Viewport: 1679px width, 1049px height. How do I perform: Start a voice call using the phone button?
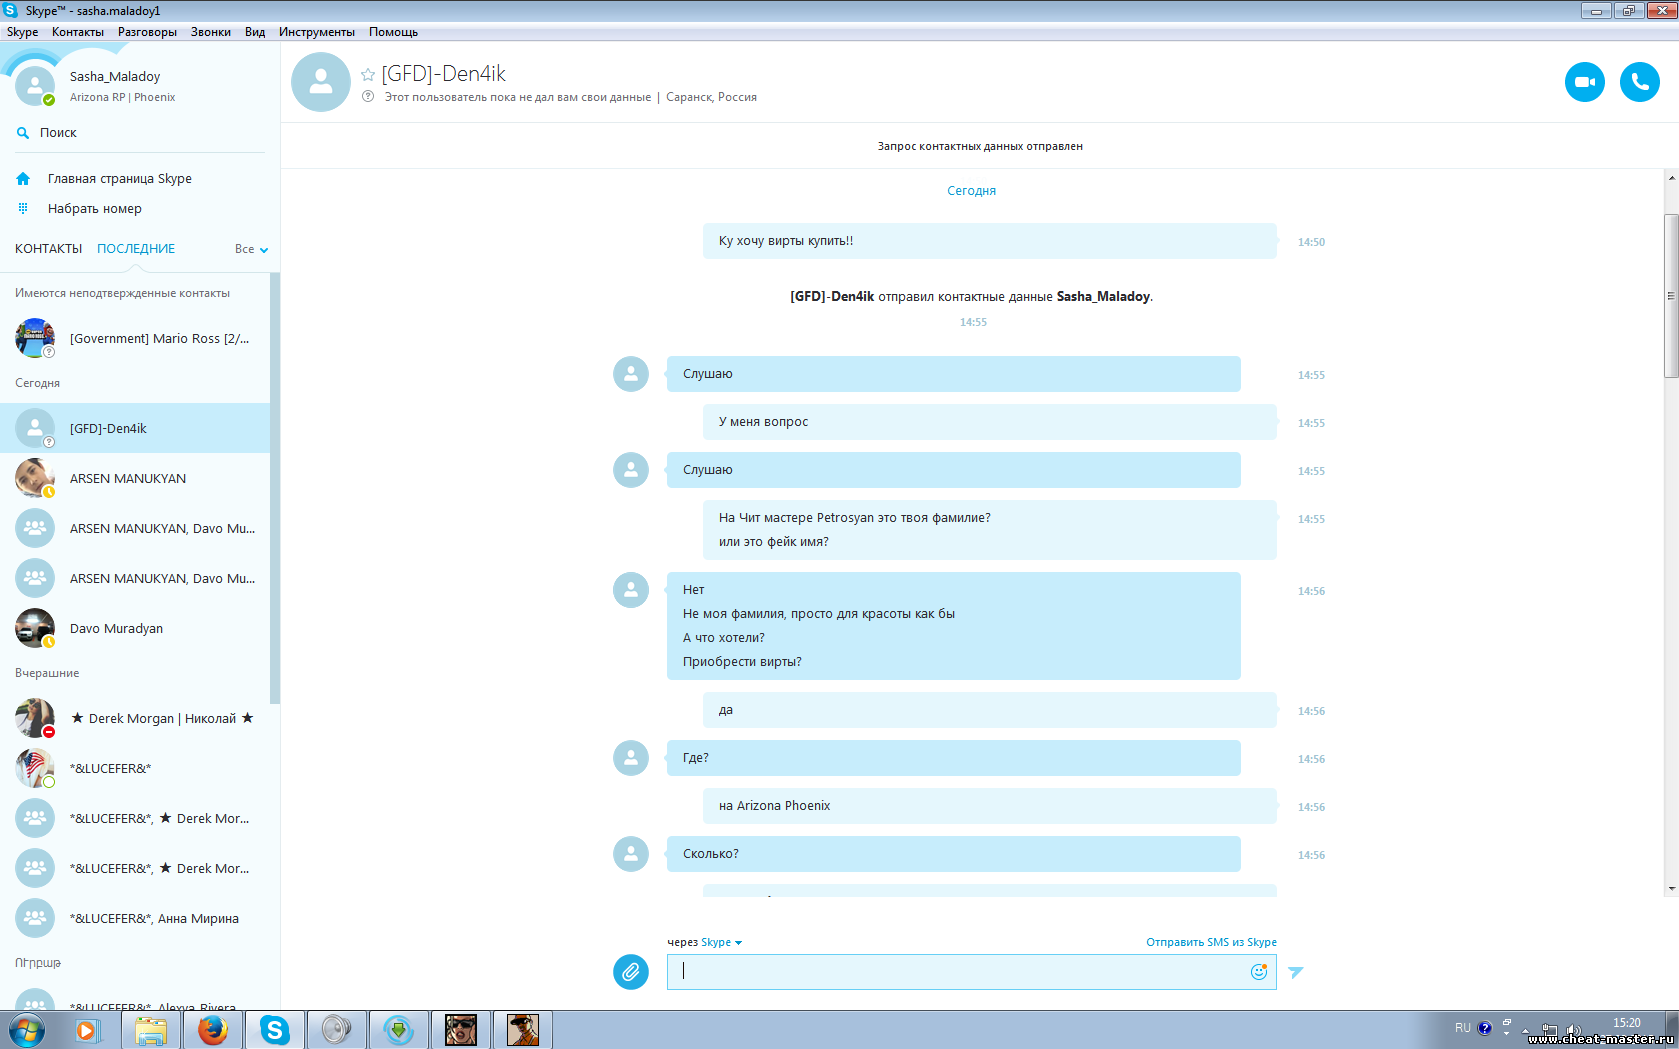pyautogui.click(x=1639, y=82)
